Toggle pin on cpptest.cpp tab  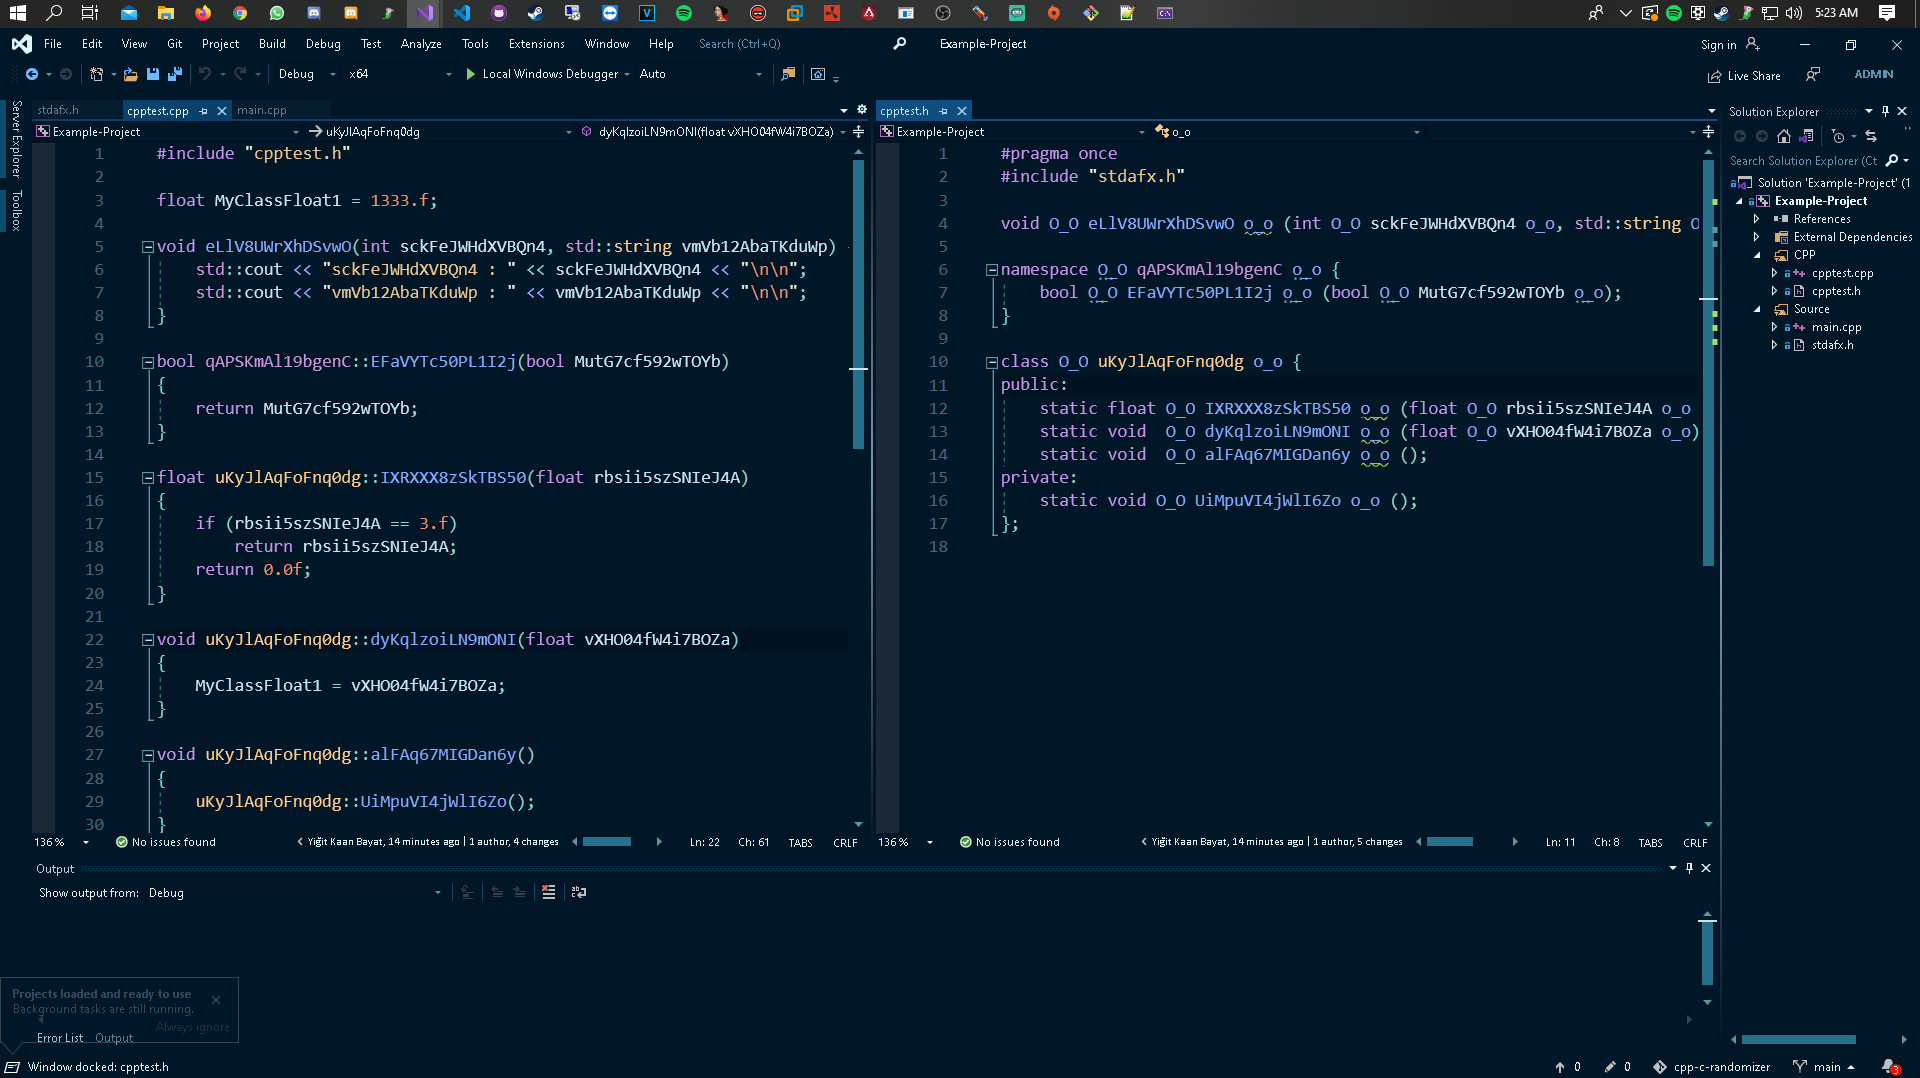click(204, 111)
